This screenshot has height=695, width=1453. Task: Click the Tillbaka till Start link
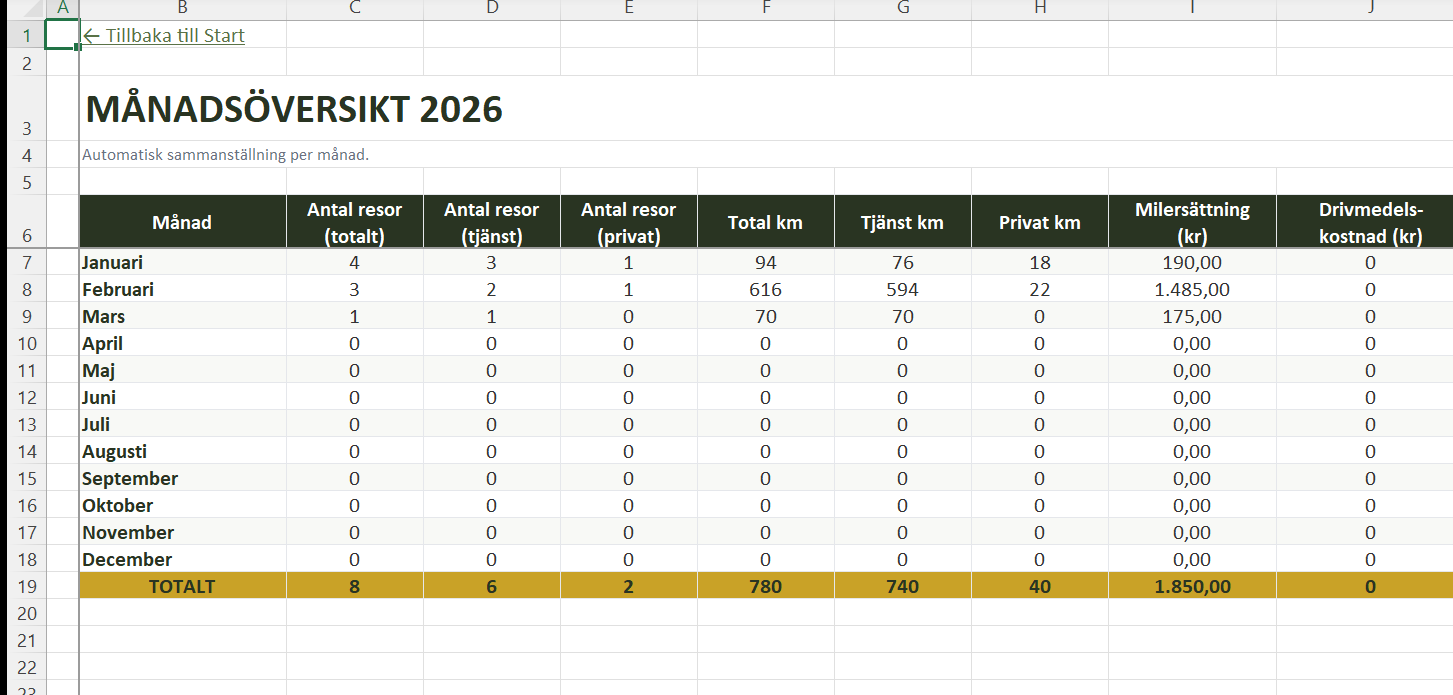(x=164, y=36)
